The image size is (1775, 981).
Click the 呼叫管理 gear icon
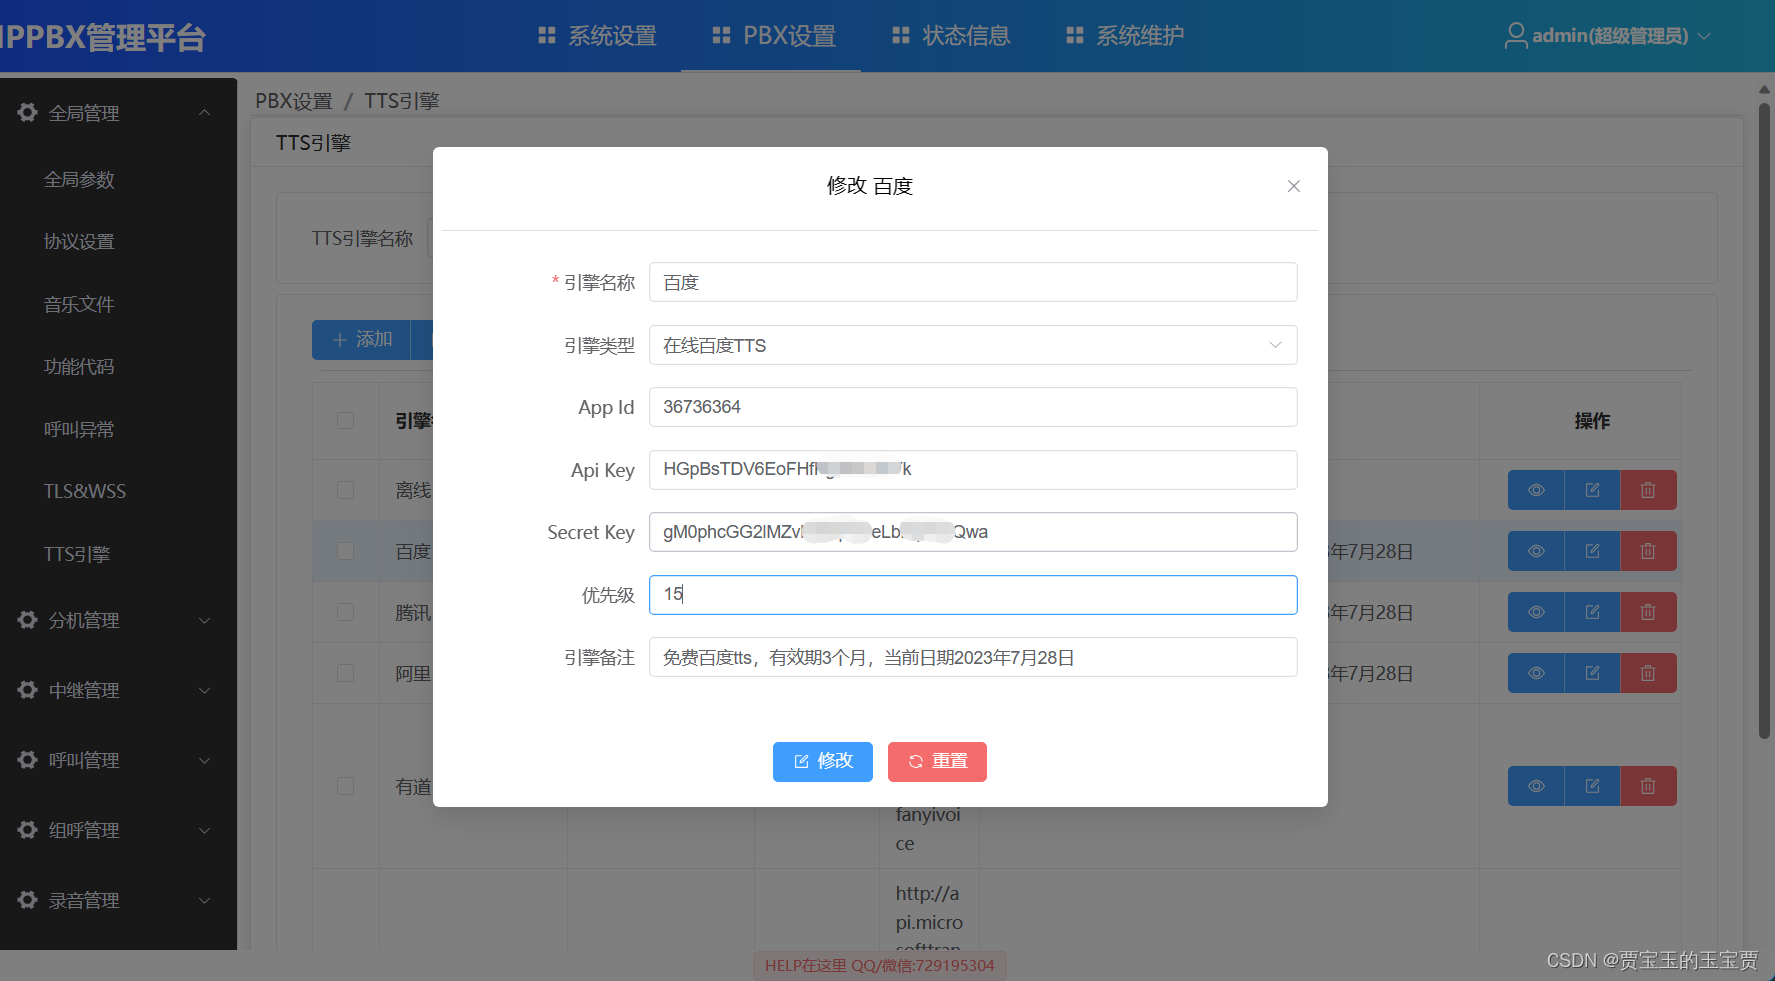[28, 759]
